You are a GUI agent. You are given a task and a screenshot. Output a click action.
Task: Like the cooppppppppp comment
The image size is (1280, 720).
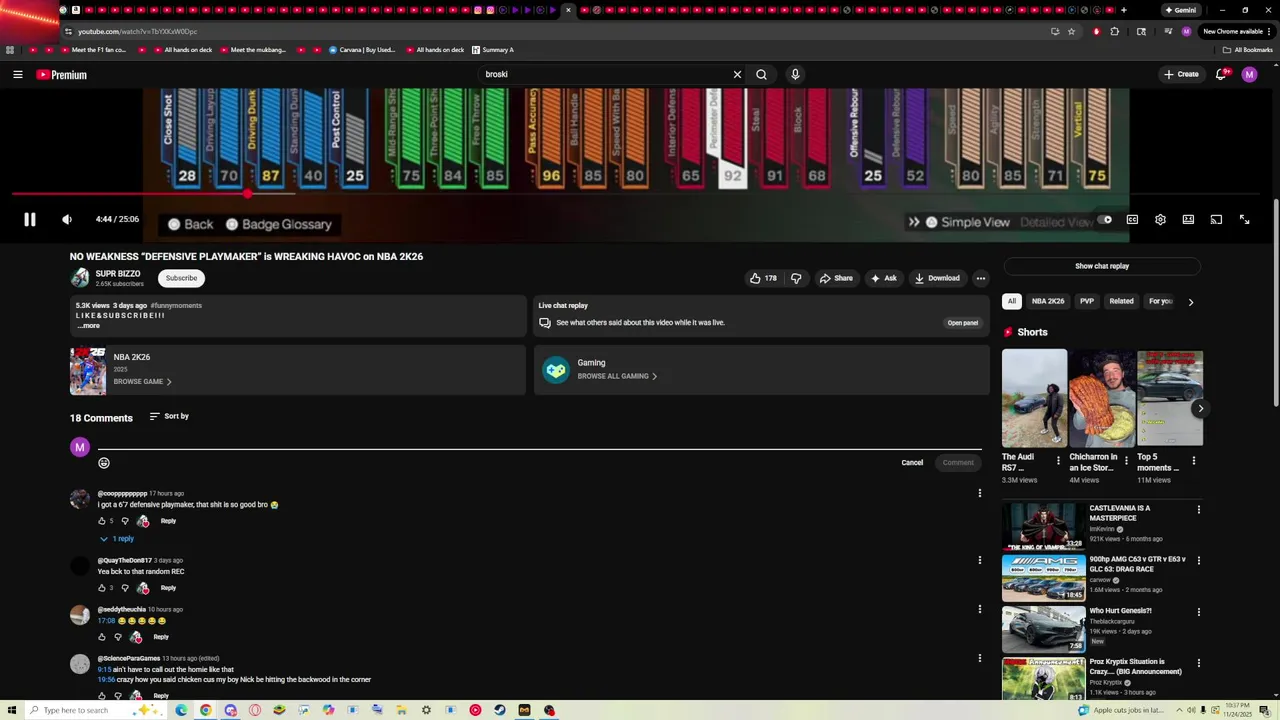tap(102, 521)
